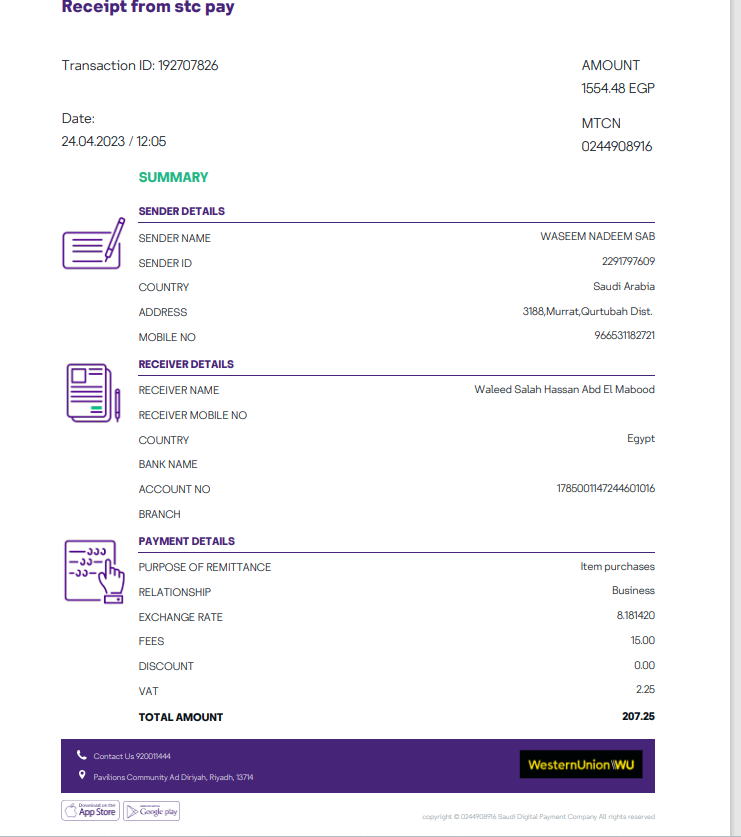Screen dimensions: 741x837
Task: Open the Google Play download badge
Action: pyautogui.click(x=152, y=811)
